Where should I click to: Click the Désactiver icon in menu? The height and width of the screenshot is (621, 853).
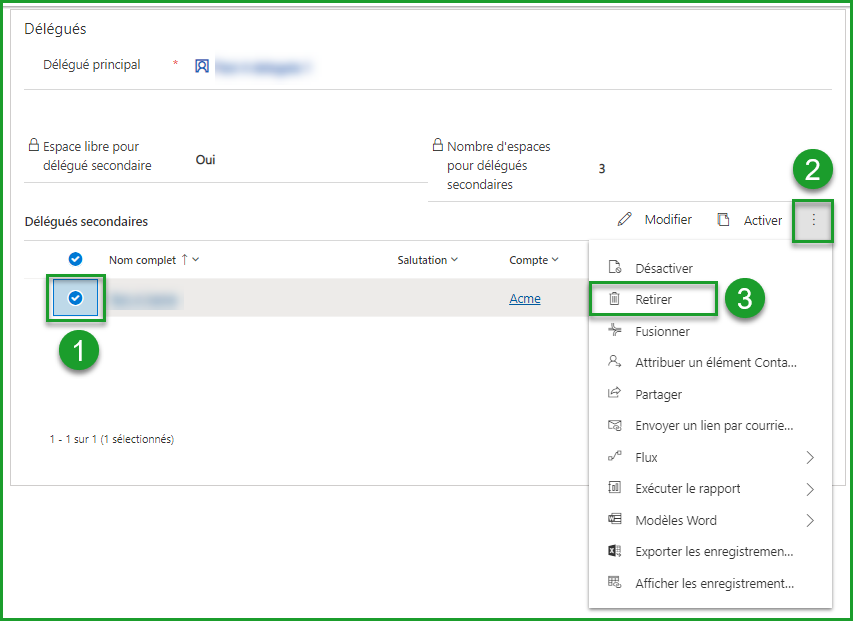[615, 268]
